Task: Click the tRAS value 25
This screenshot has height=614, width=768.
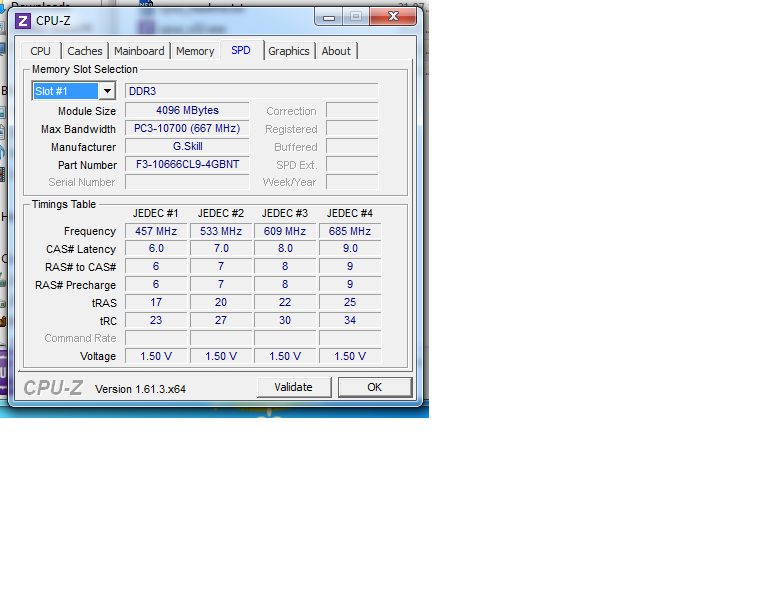Action: [x=350, y=303]
